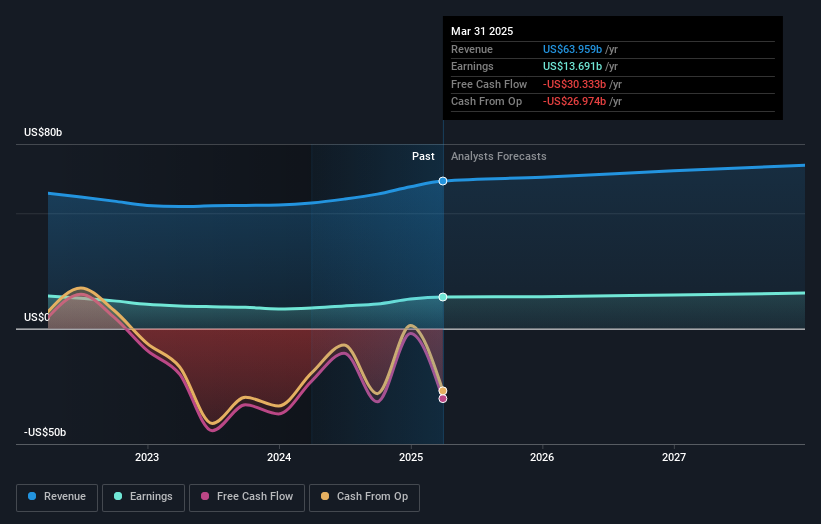Toggle the Earnings legend button
Screen dimensions: 821x524
pos(143,497)
